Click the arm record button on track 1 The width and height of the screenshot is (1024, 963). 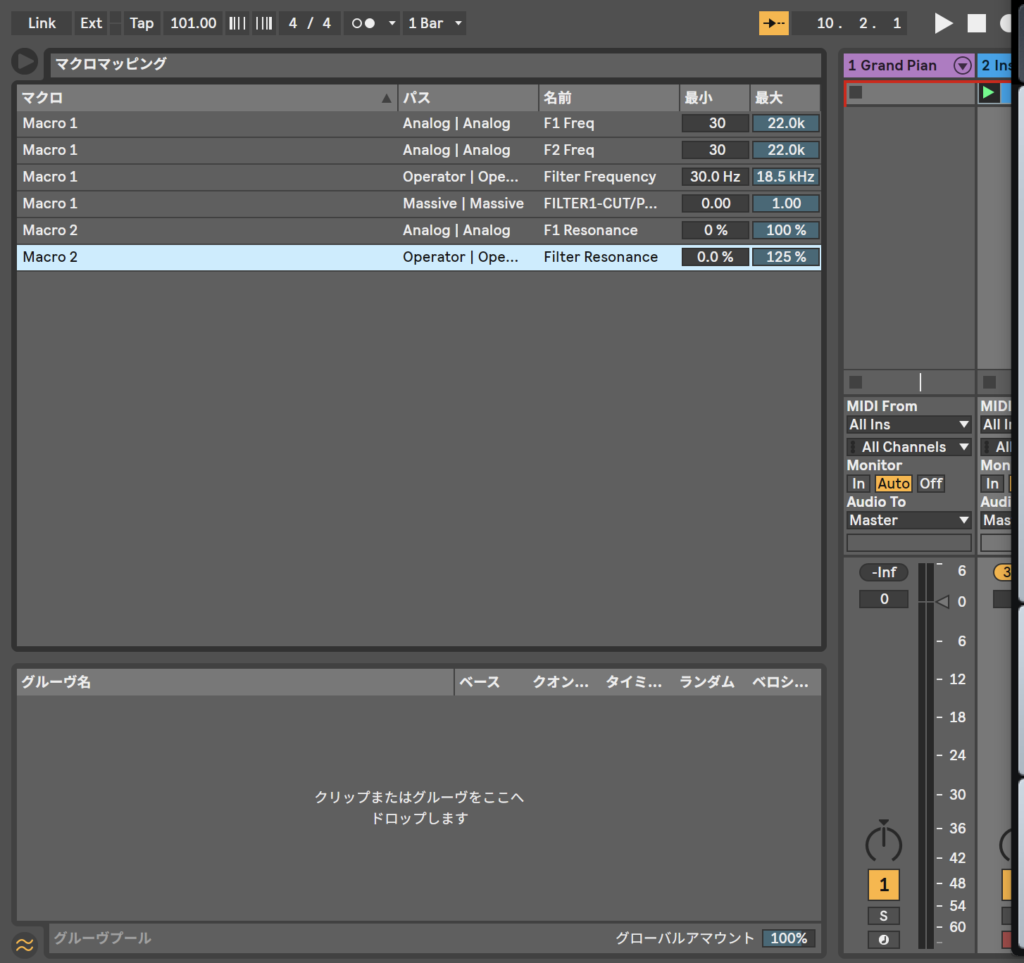883,939
